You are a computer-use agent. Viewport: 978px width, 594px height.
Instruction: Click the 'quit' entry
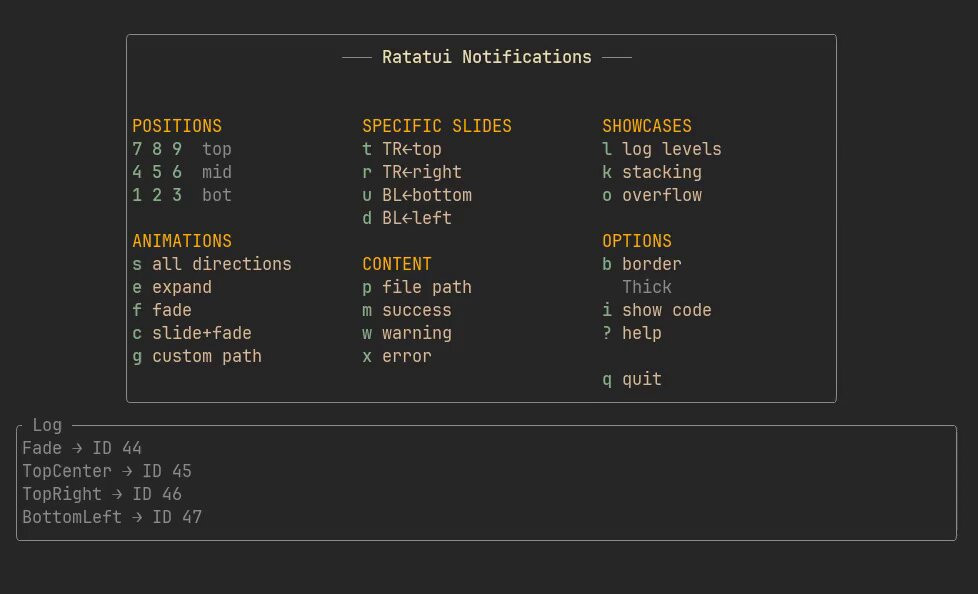[x=641, y=380]
